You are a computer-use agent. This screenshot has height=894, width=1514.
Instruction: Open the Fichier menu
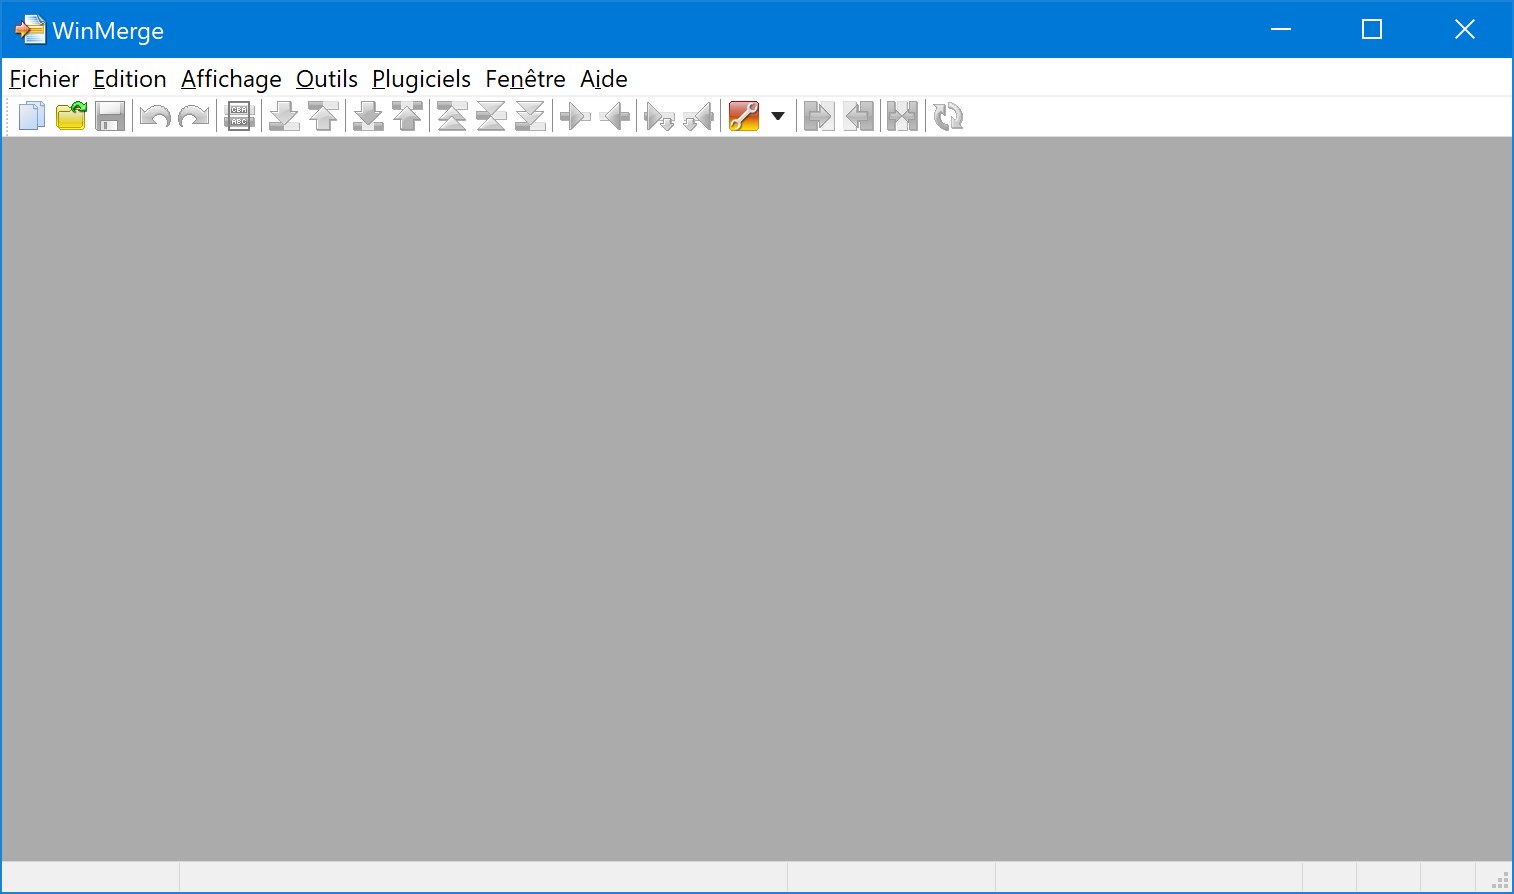tap(44, 79)
